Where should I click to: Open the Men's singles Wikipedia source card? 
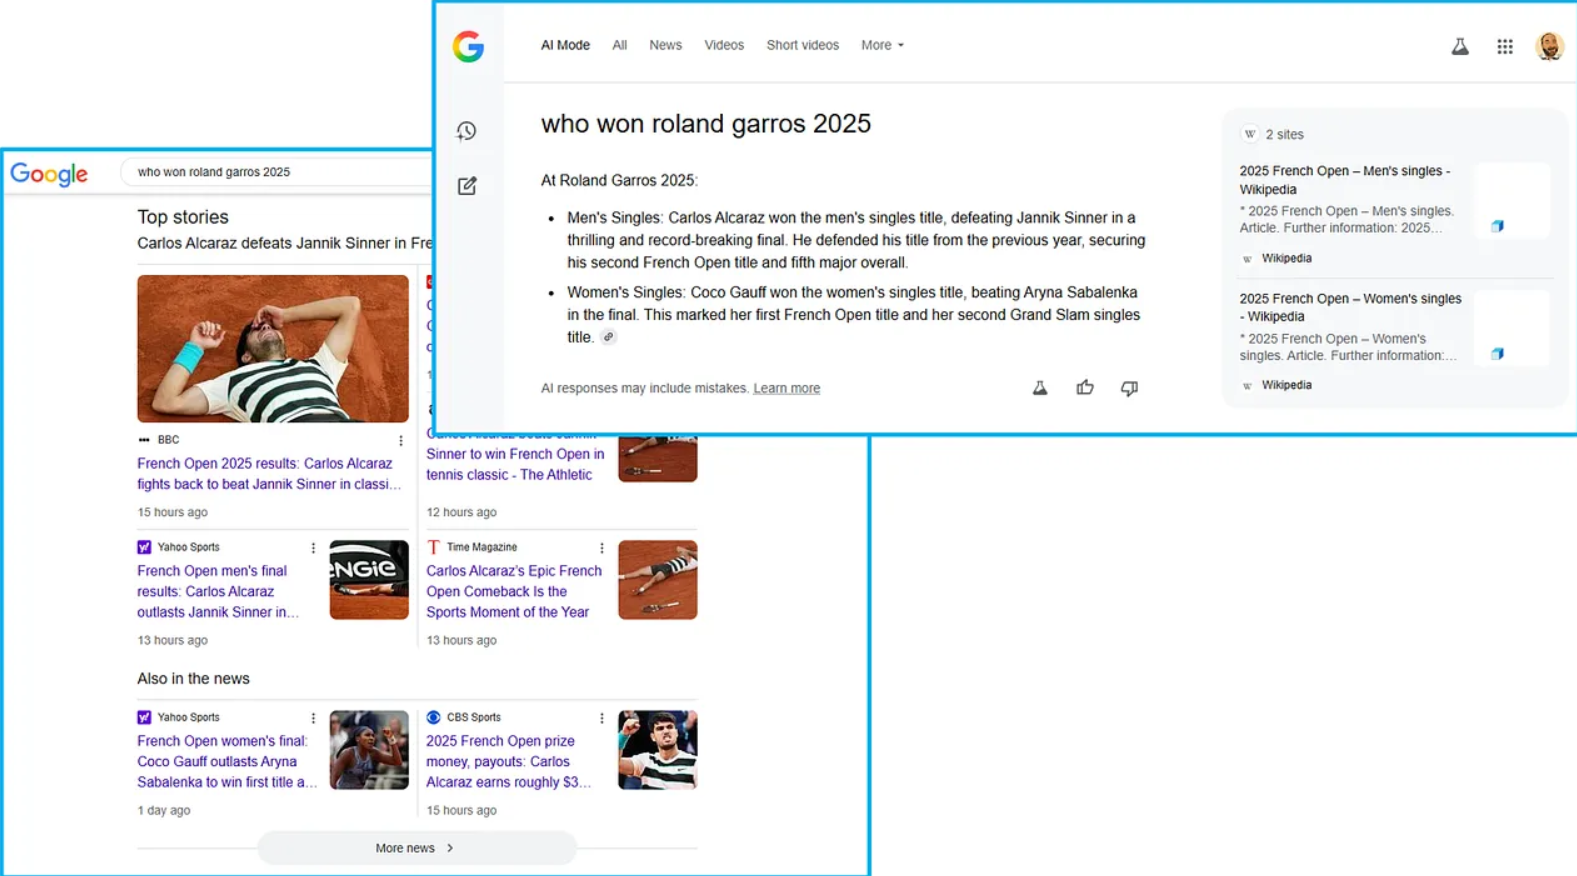click(1344, 180)
